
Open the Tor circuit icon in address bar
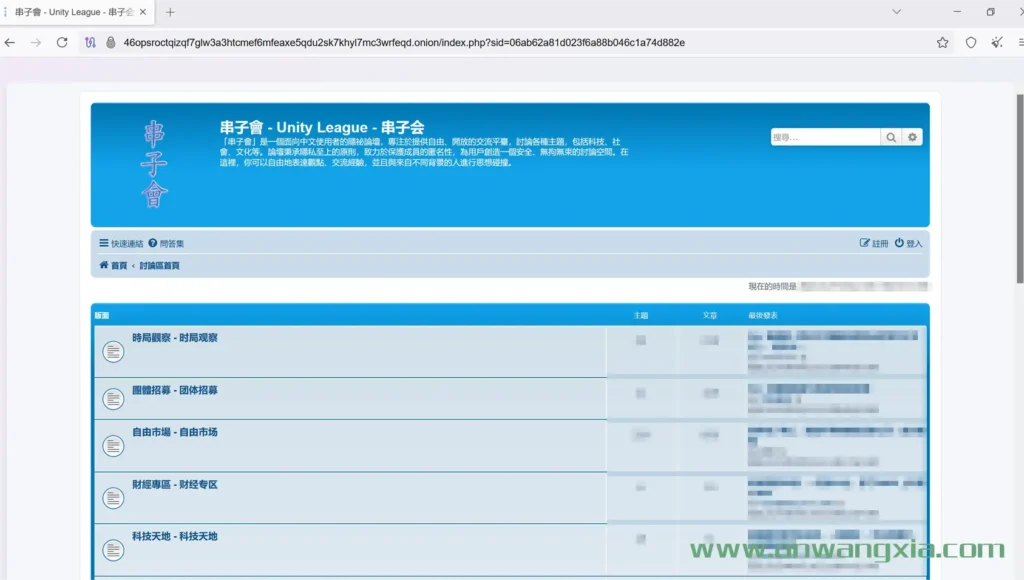[90, 42]
